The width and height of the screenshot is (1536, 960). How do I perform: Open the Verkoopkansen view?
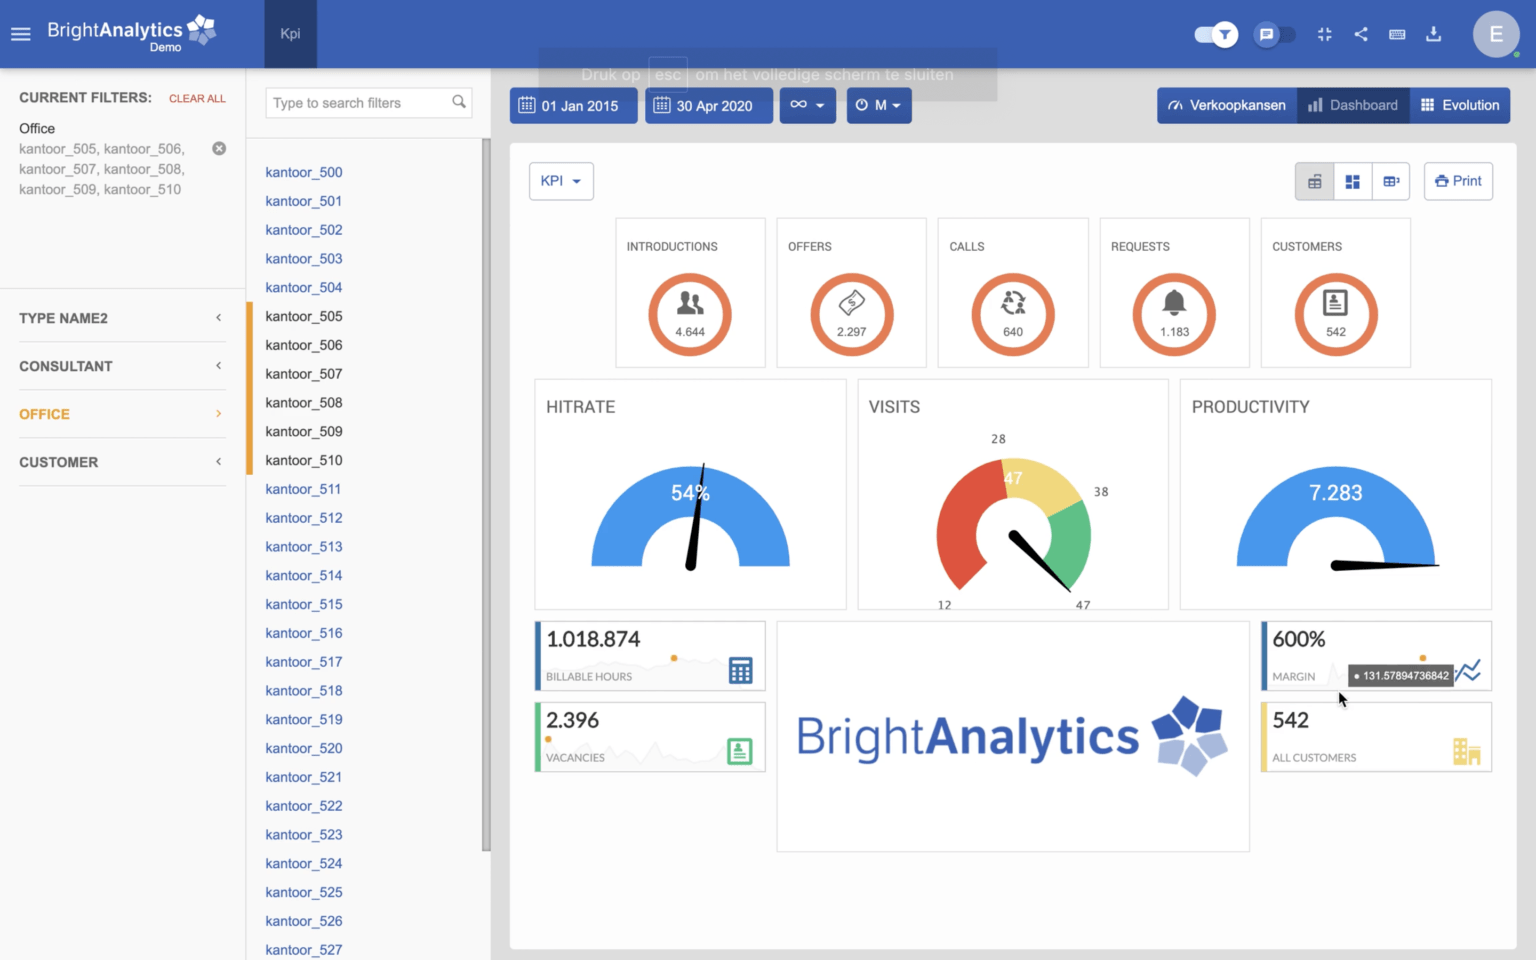click(x=1226, y=105)
